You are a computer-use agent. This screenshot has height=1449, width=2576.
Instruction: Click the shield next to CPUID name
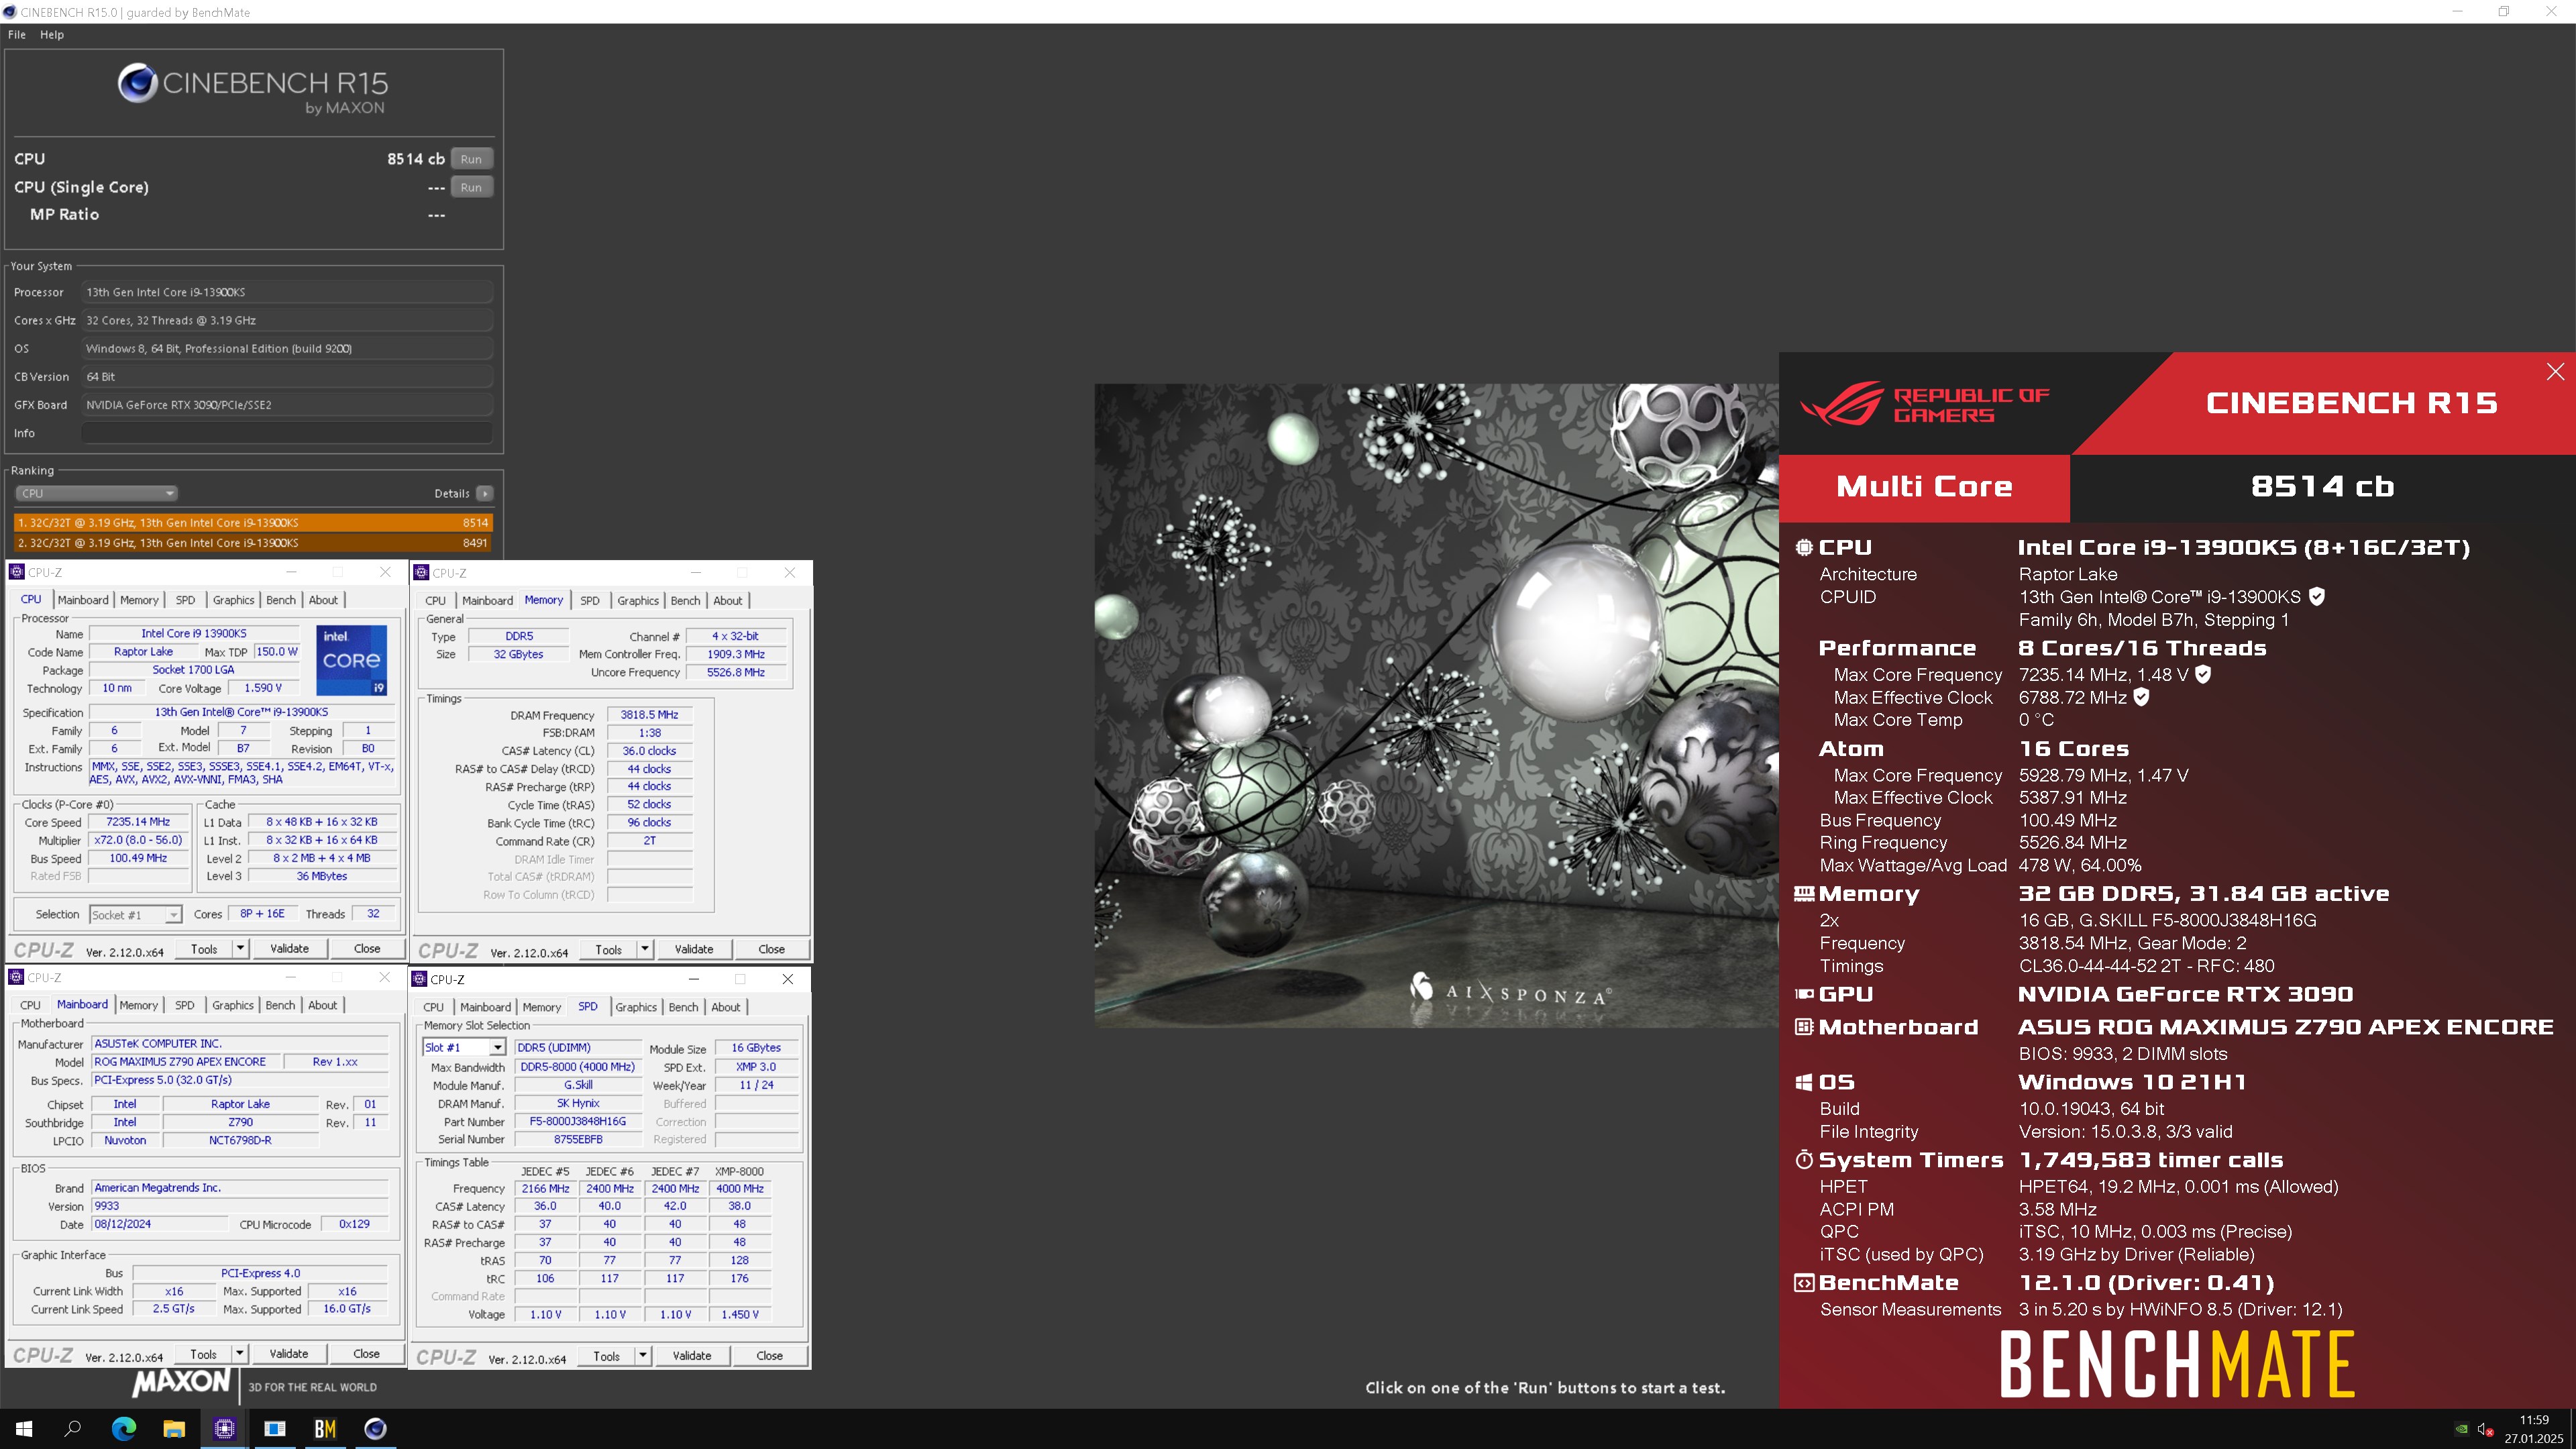coord(2317,597)
